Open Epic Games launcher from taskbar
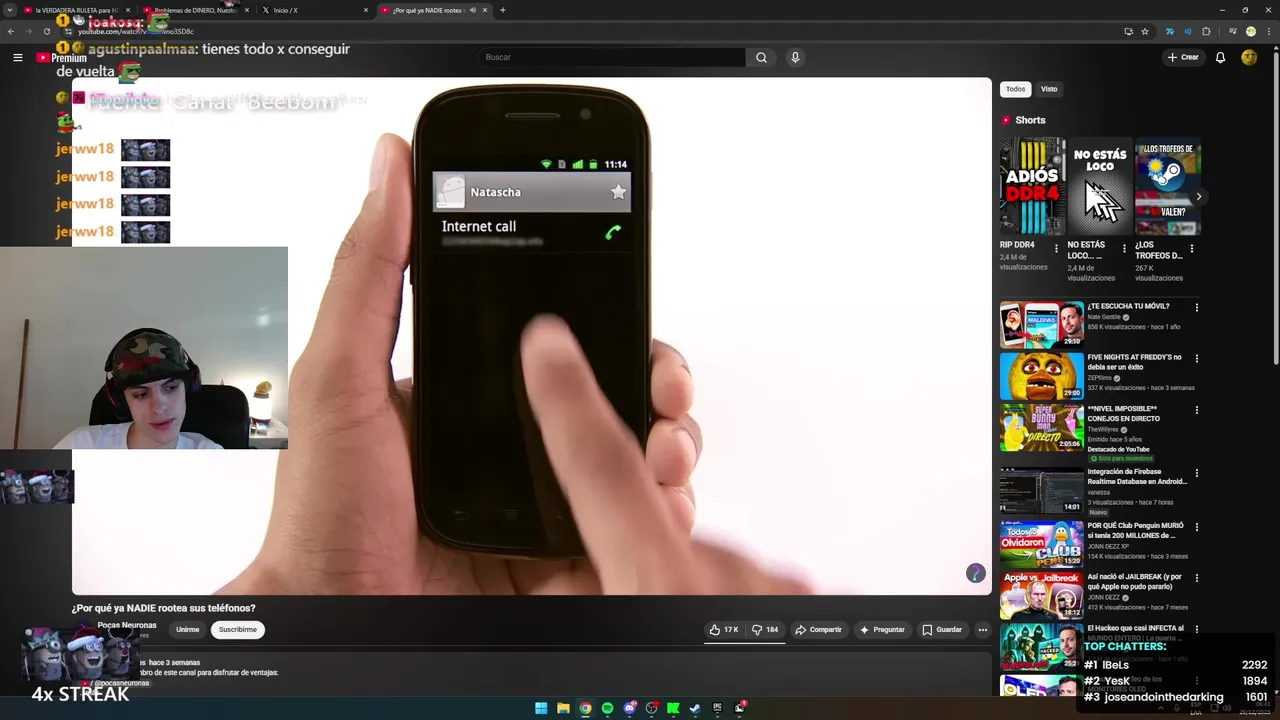This screenshot has width=1280, height=720. pyautogui.click(x=717, y=708)
